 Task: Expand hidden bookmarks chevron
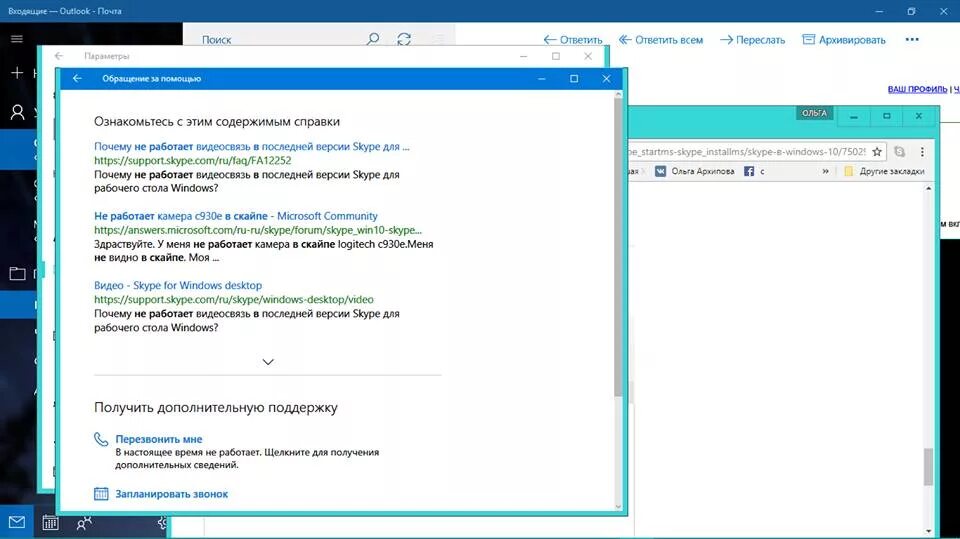[825, 172]
